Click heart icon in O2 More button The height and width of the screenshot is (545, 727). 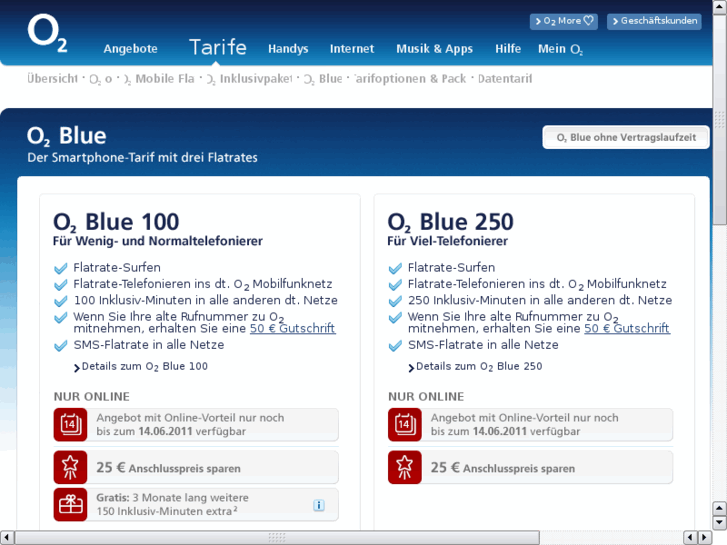tap(588, 20)
